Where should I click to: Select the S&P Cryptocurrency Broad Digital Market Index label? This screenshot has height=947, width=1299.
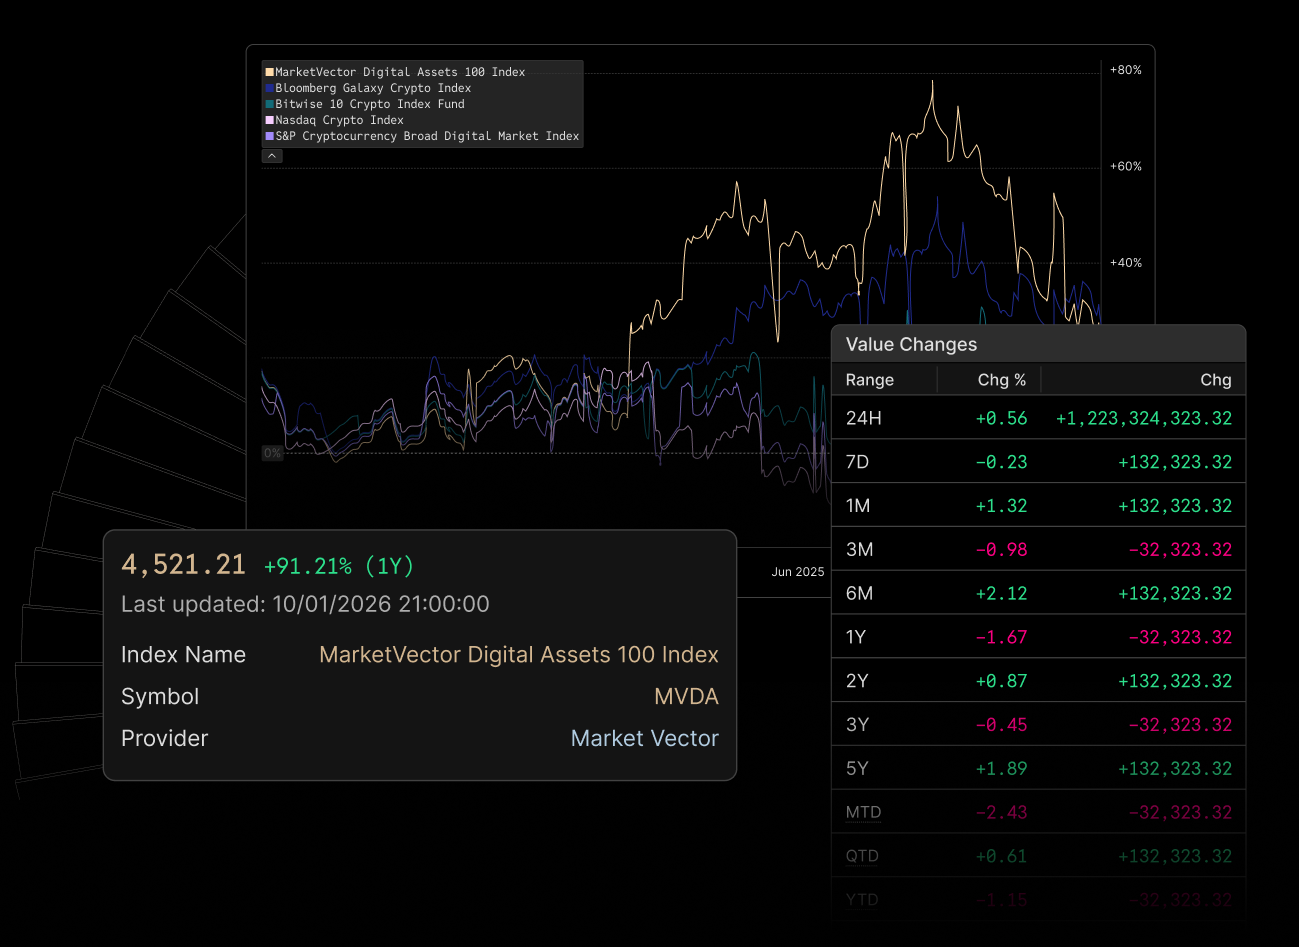[x=428, y=136]
